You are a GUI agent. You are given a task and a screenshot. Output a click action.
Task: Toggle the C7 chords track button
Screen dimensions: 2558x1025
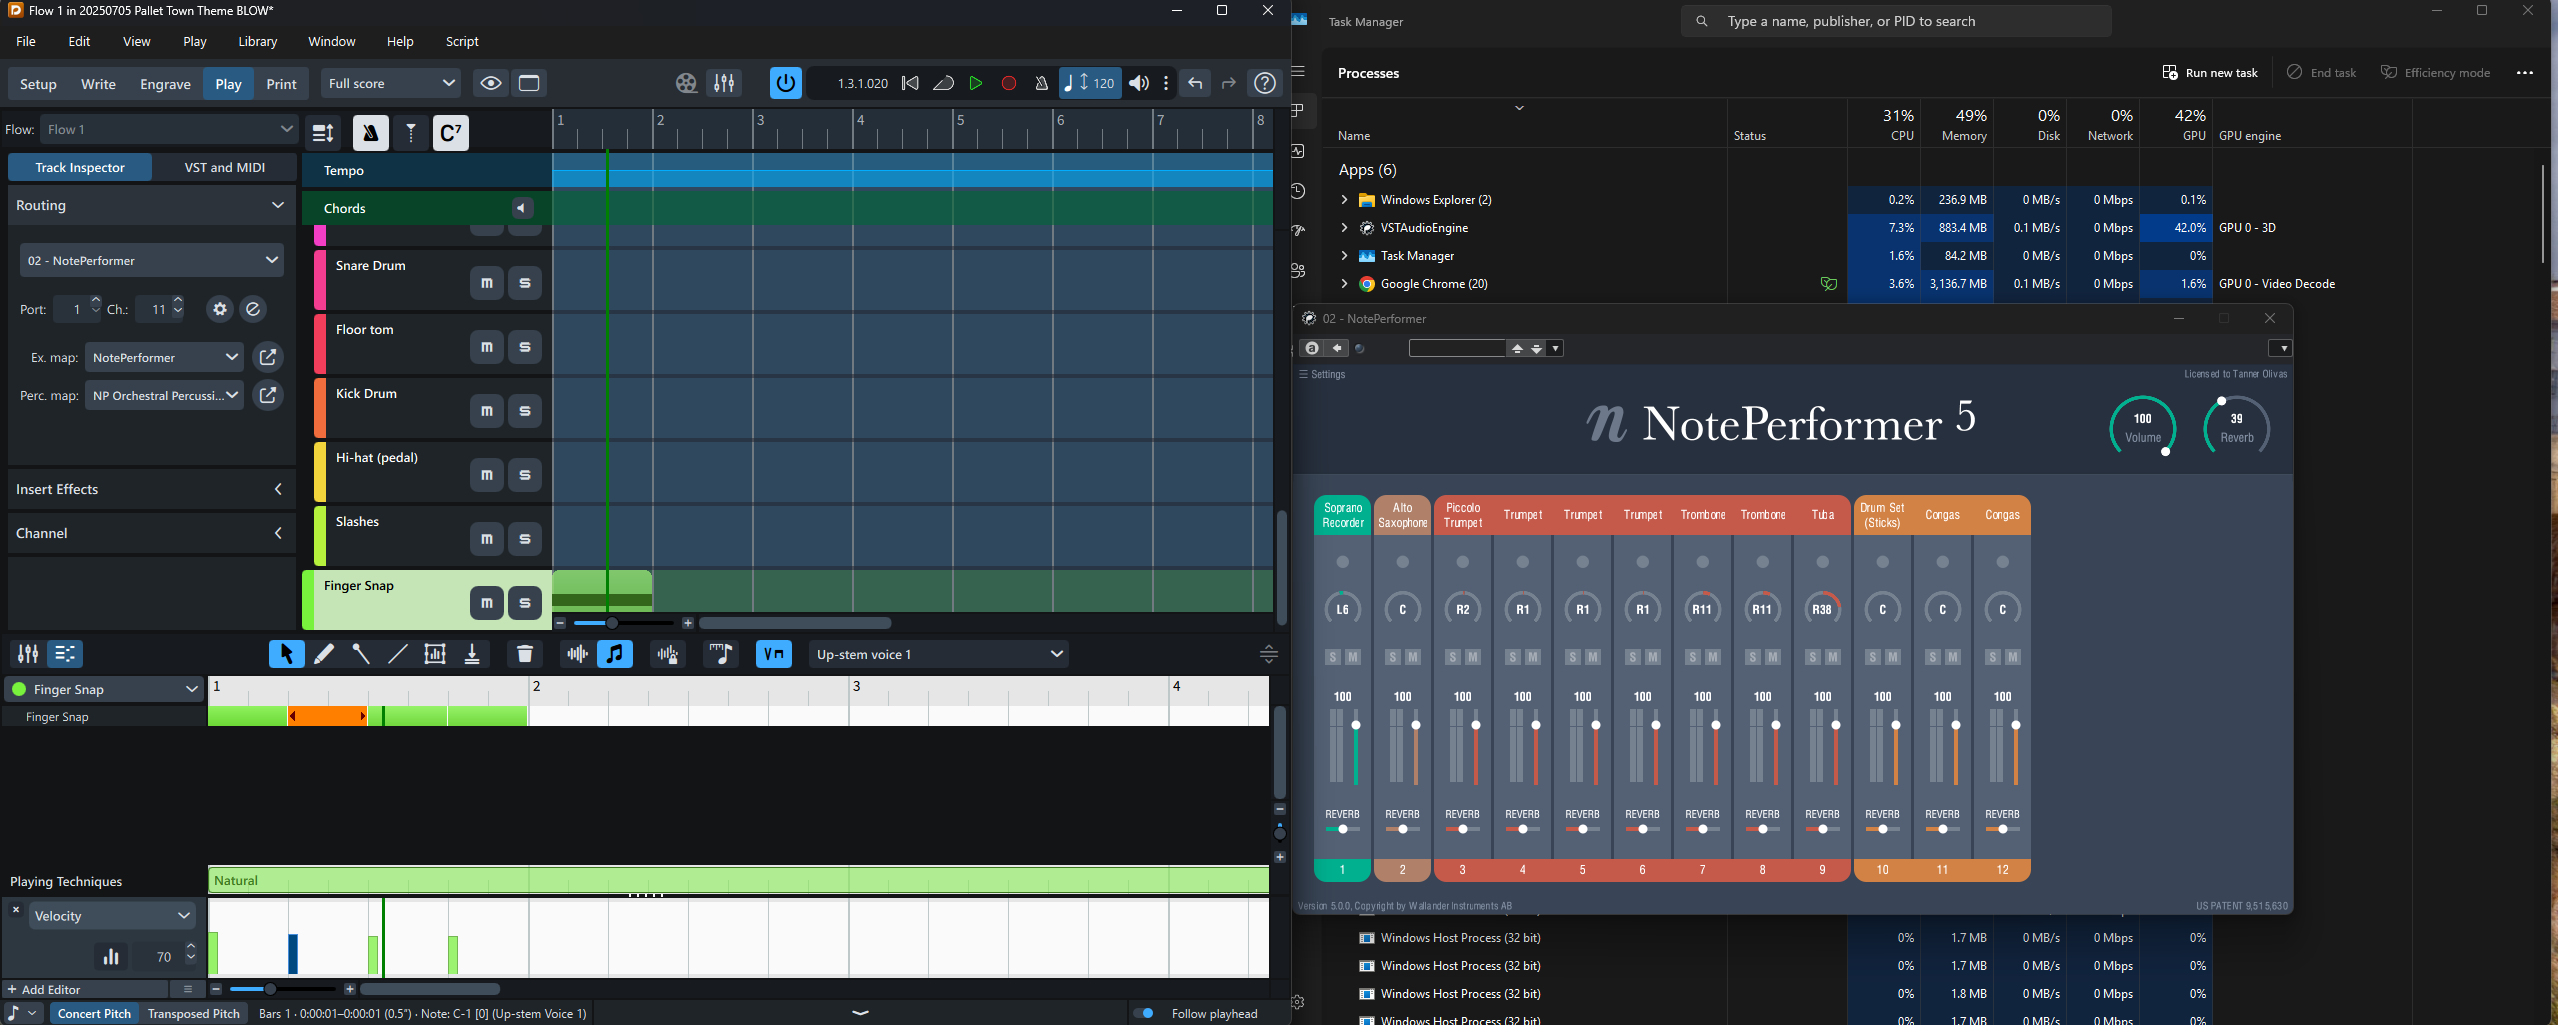pos(451,133)
